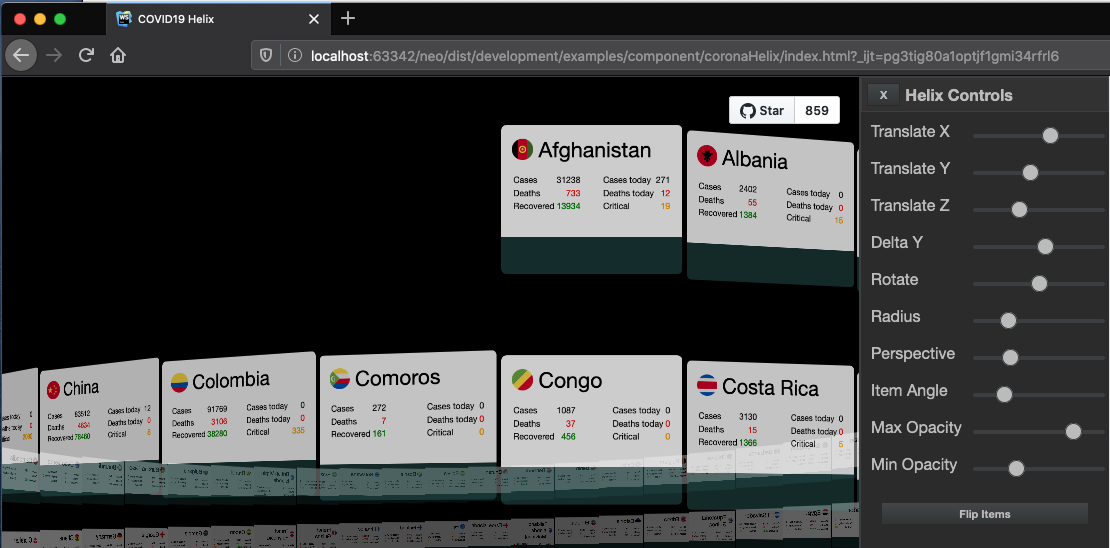Image resolution: width=1110 pixels, height=548 pixels.
Task: Close the COVID19 Helix tab
Action: 314,19
